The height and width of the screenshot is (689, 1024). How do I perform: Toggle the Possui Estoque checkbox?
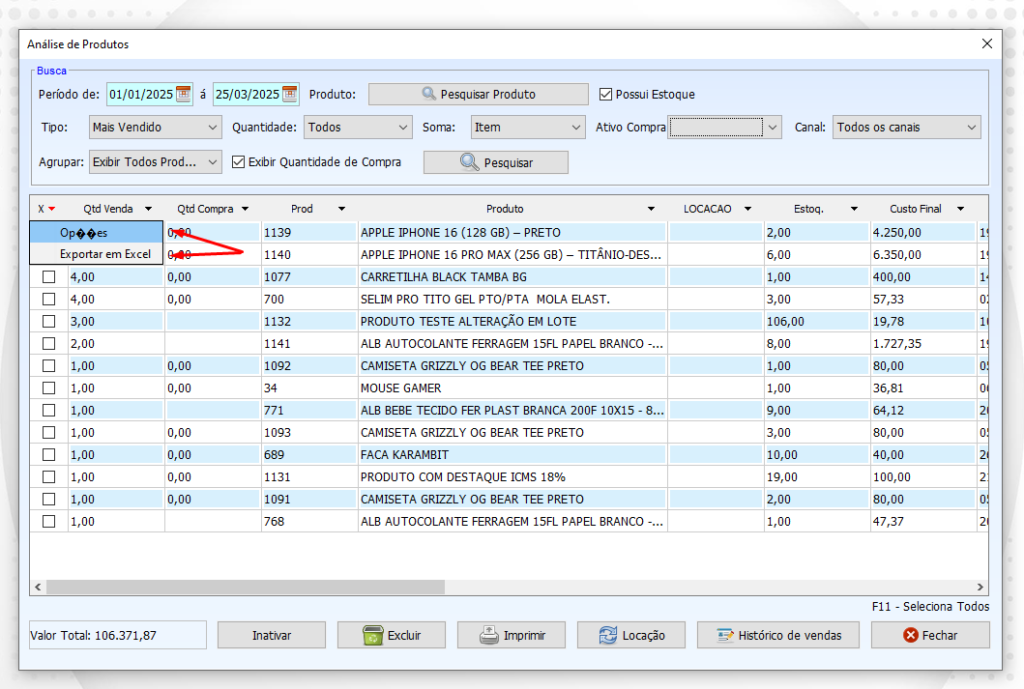coord(605,94)
